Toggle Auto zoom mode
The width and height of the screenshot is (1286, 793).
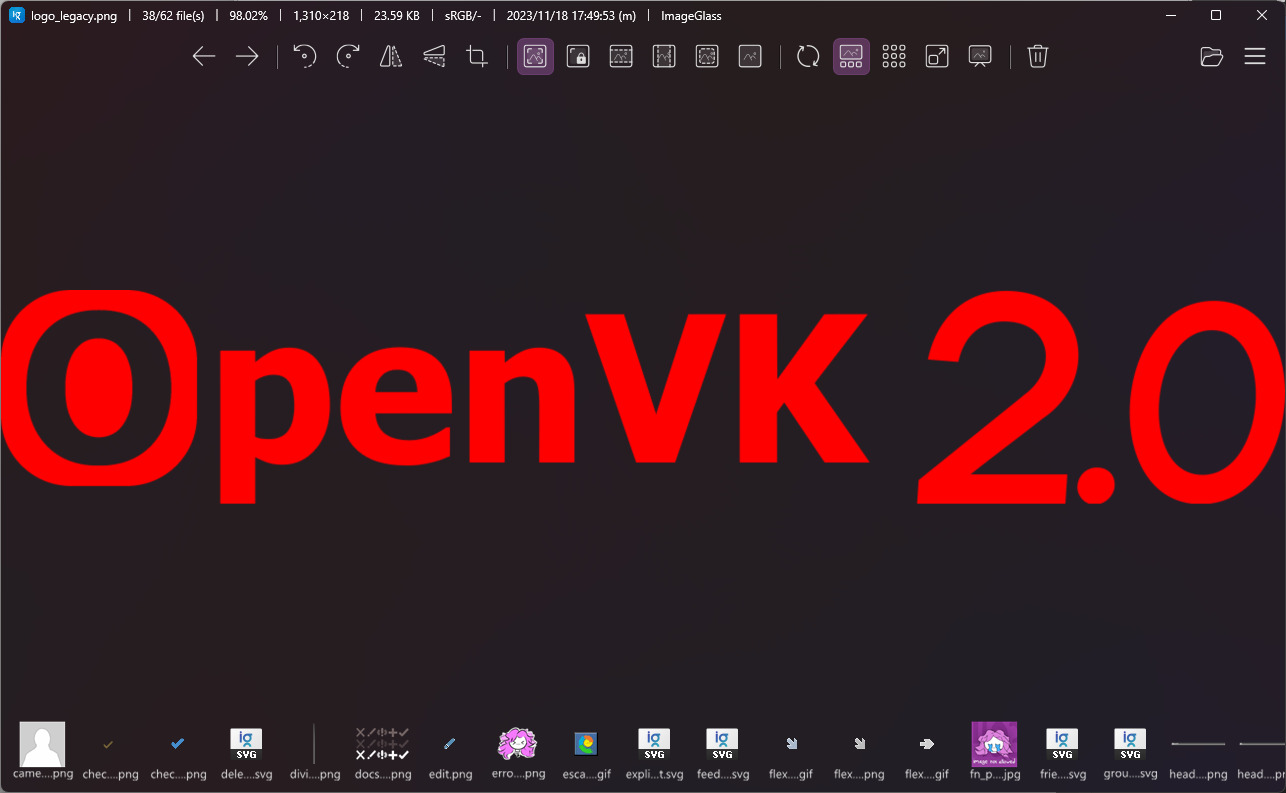pos(535,57)
